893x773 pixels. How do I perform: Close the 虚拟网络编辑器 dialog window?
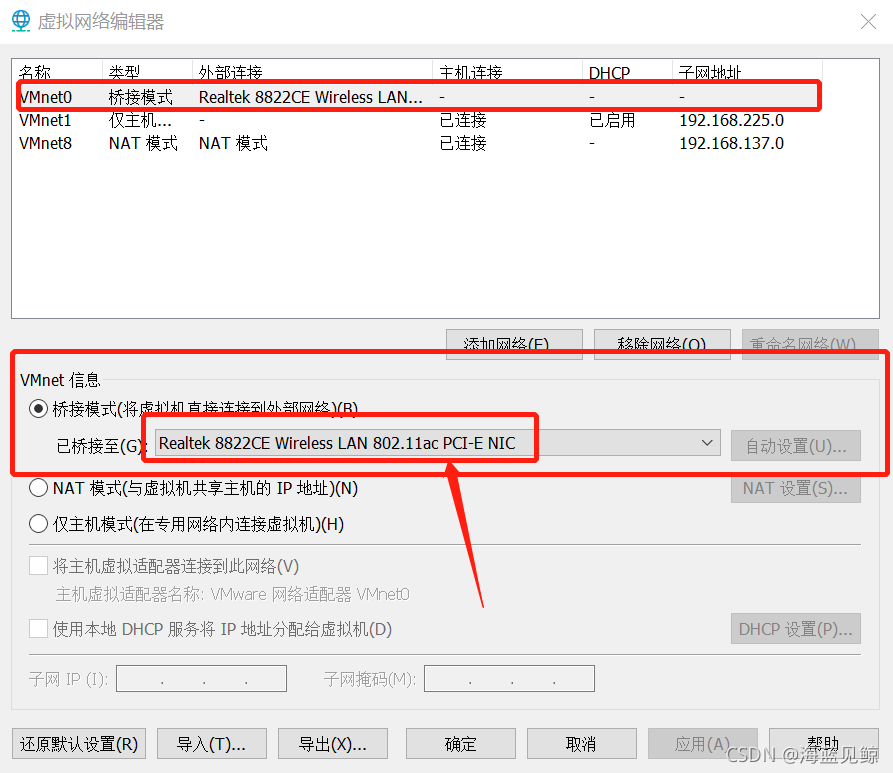[868, 22]
